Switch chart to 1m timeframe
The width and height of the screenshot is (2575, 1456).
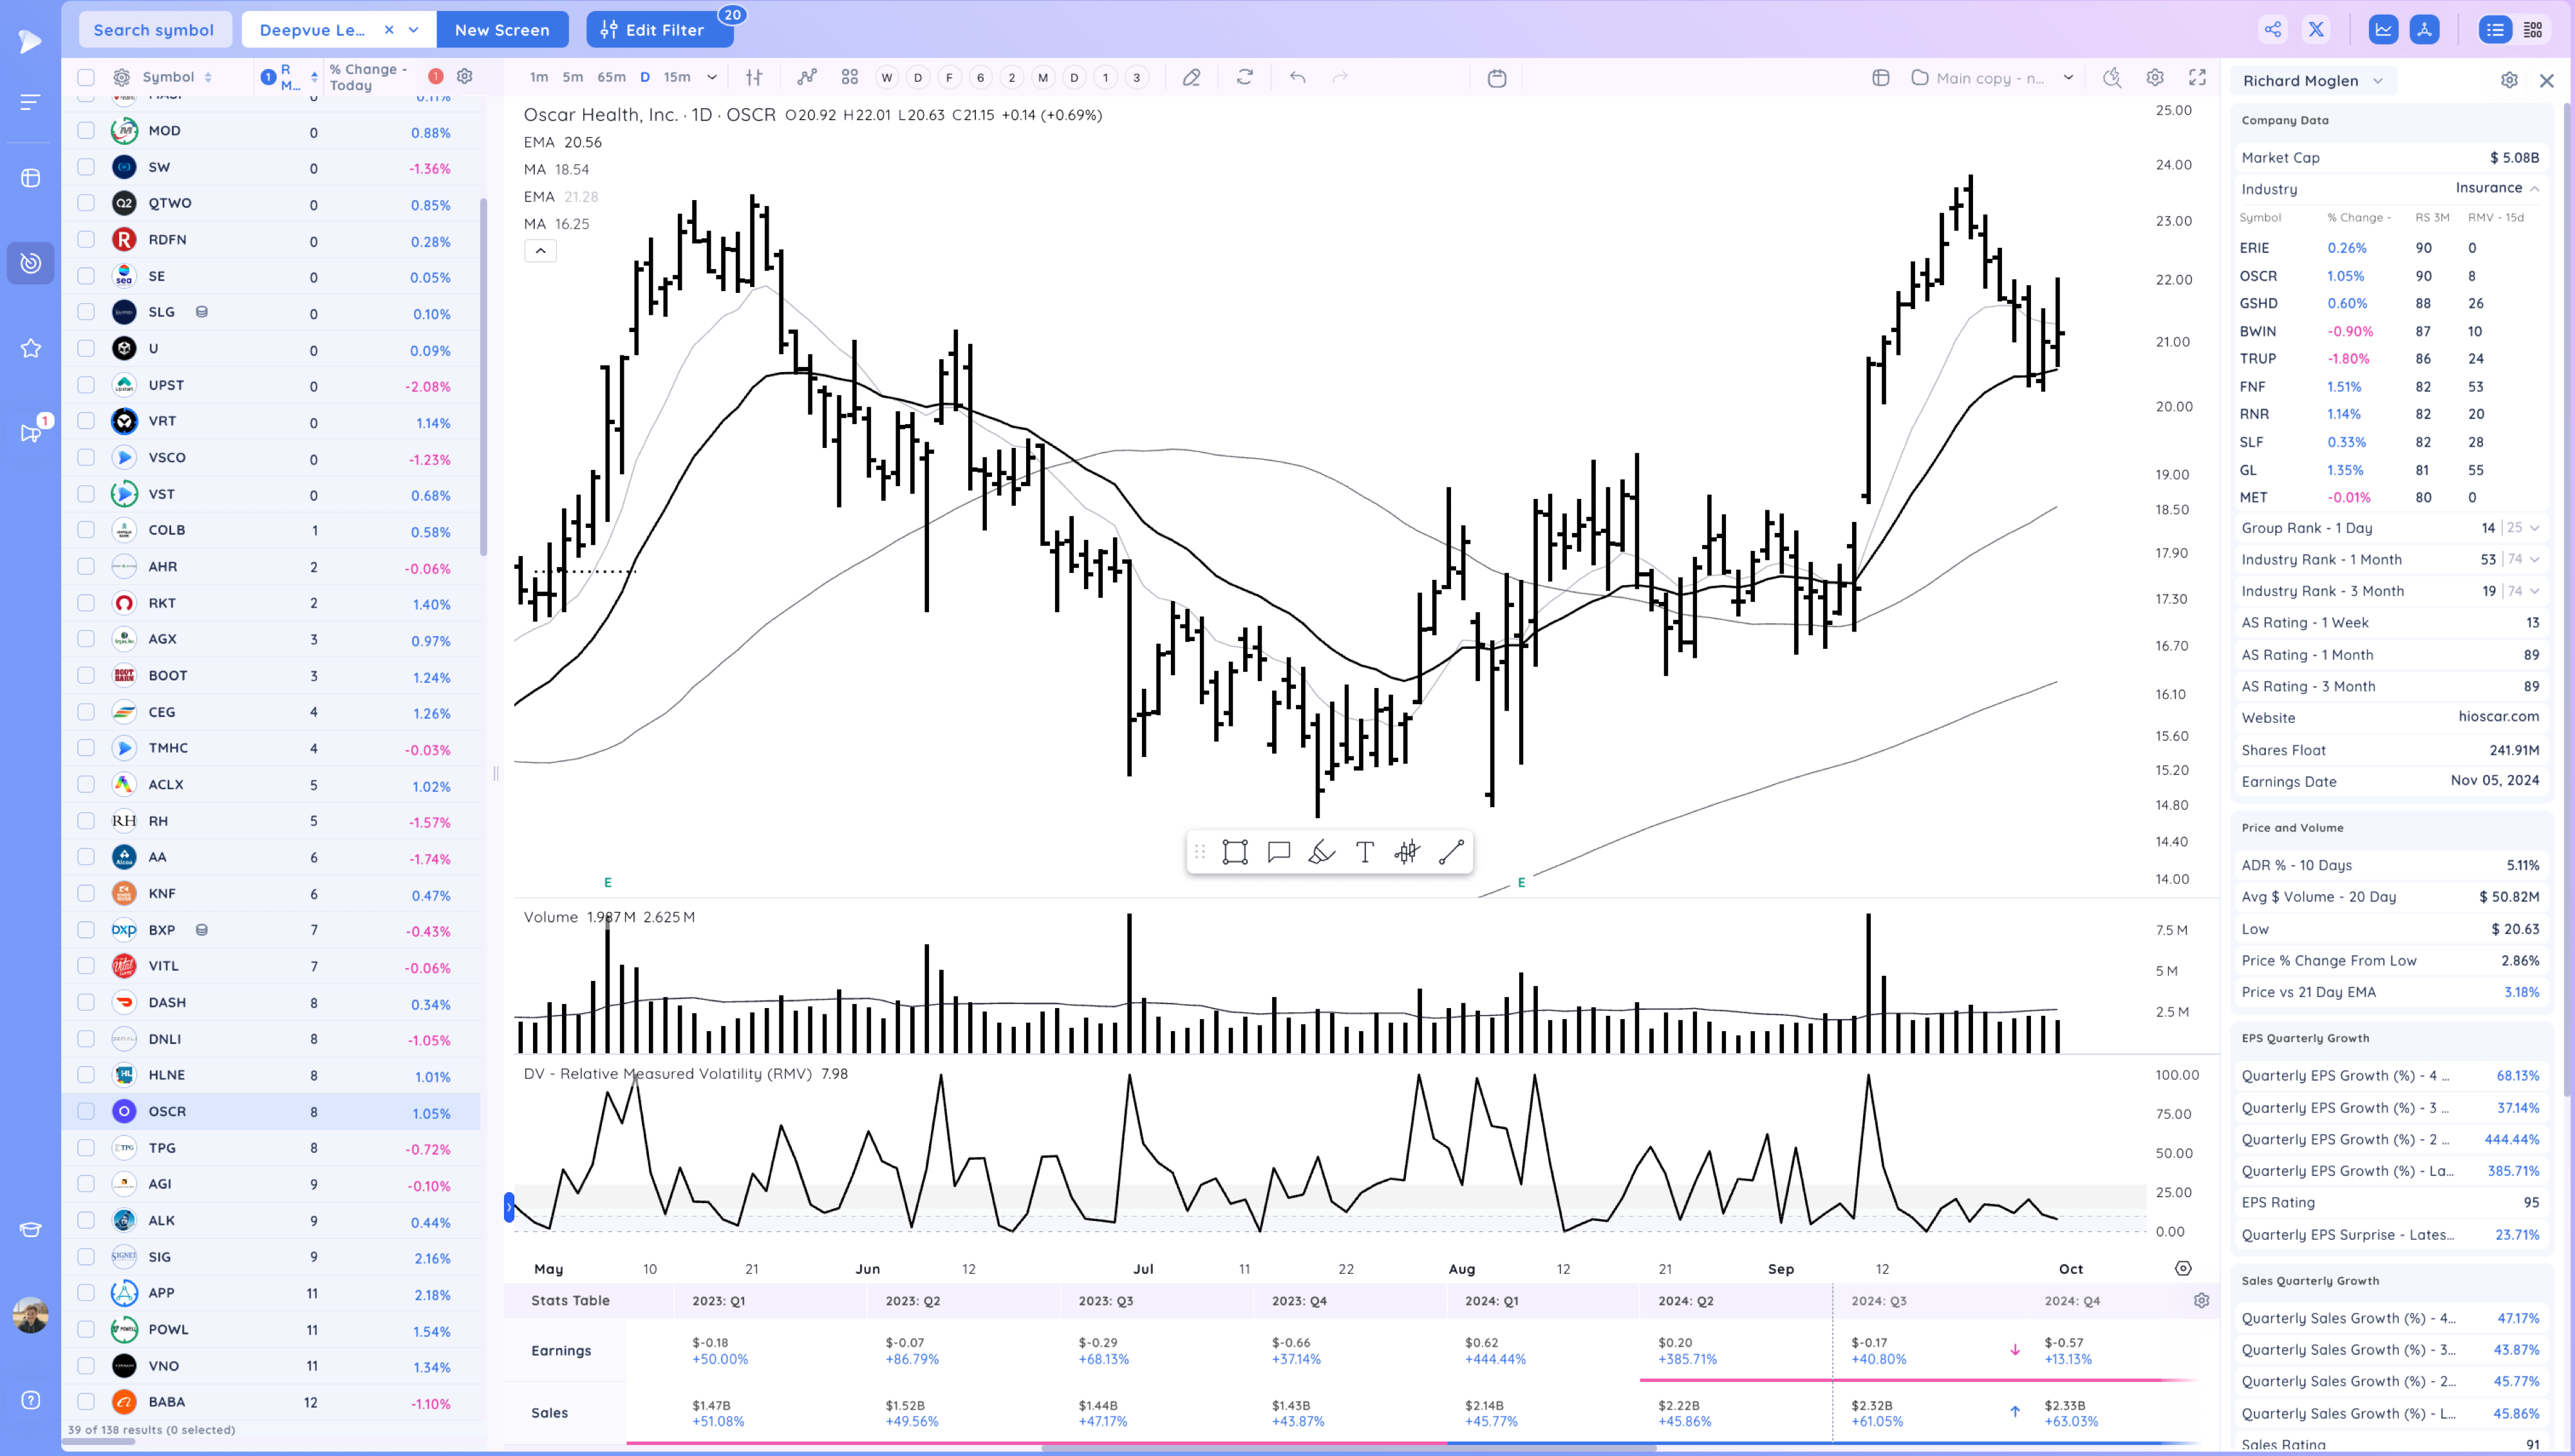[x=539, y=77]
